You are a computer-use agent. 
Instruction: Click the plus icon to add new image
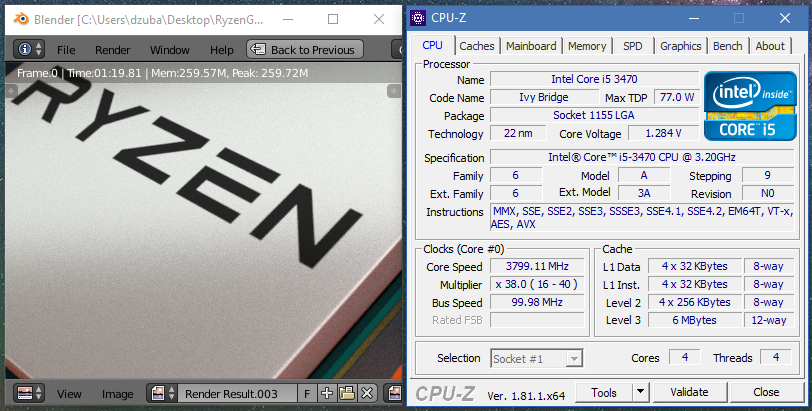coord(327,393)
